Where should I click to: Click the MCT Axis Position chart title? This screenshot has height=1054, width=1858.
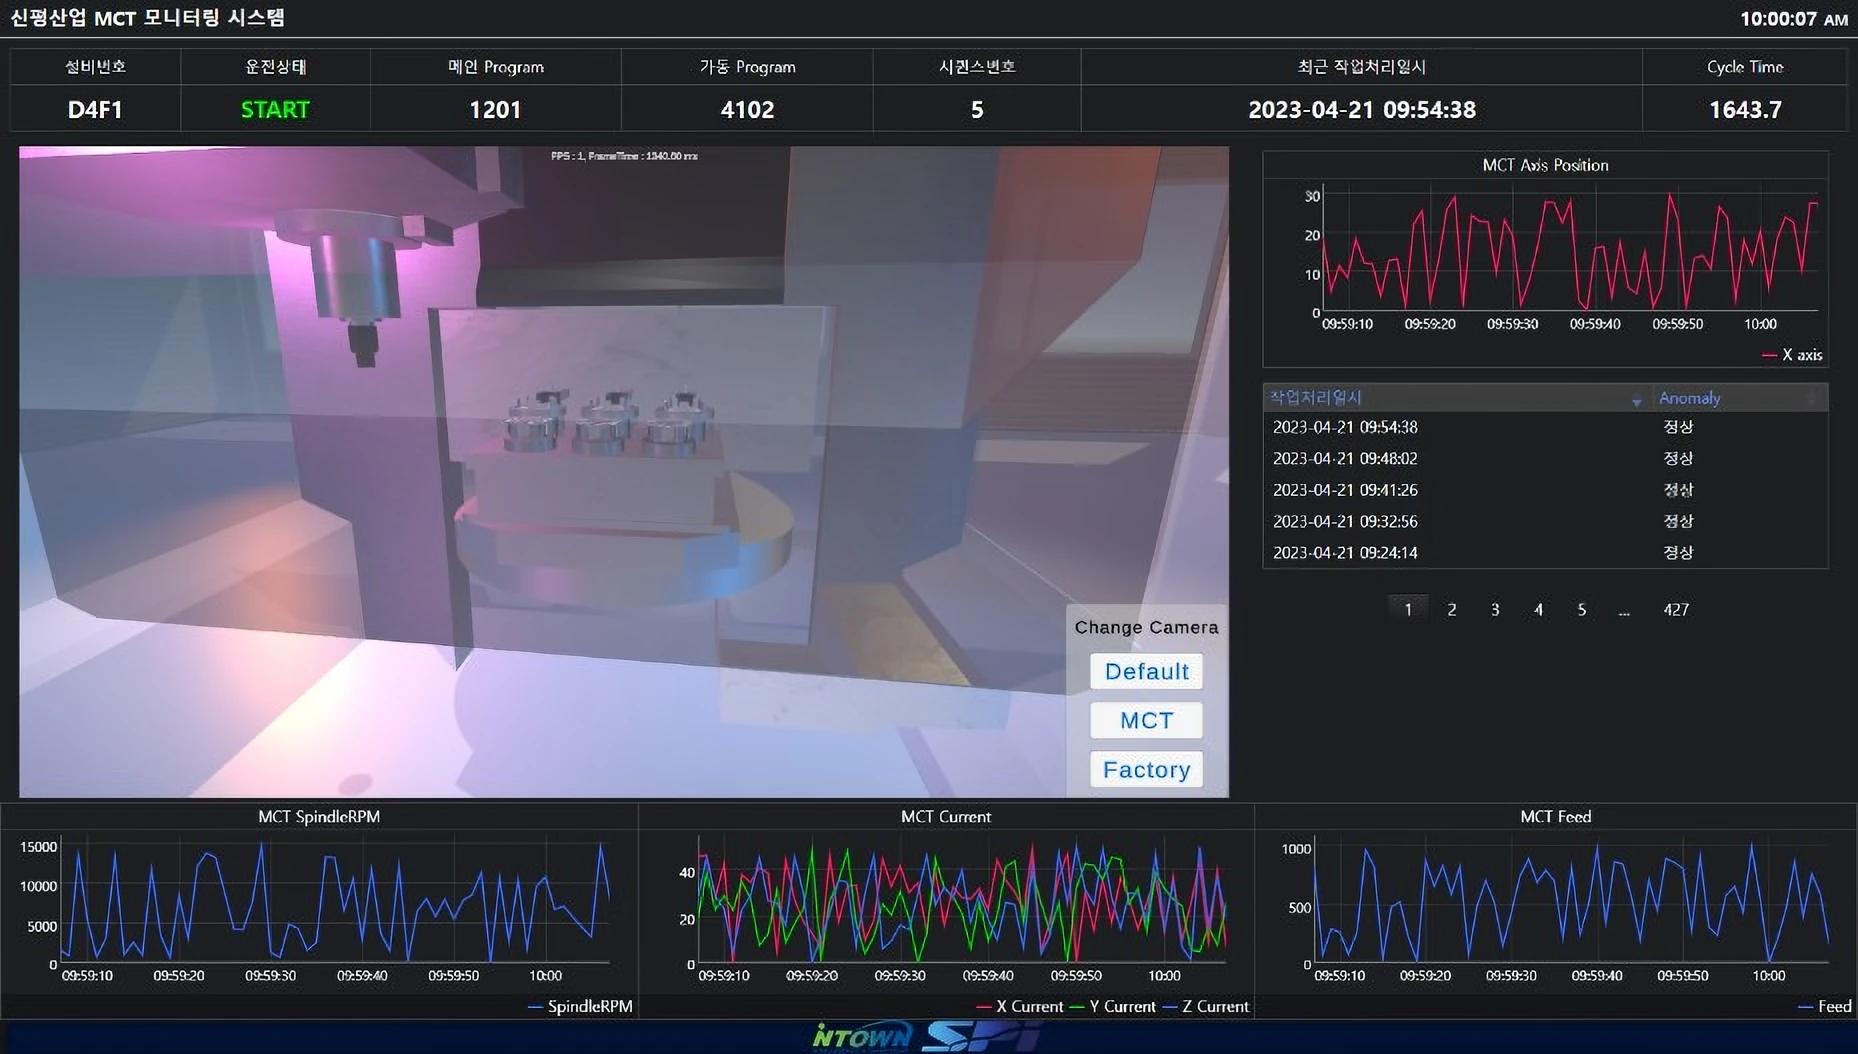pos(1545,165)
